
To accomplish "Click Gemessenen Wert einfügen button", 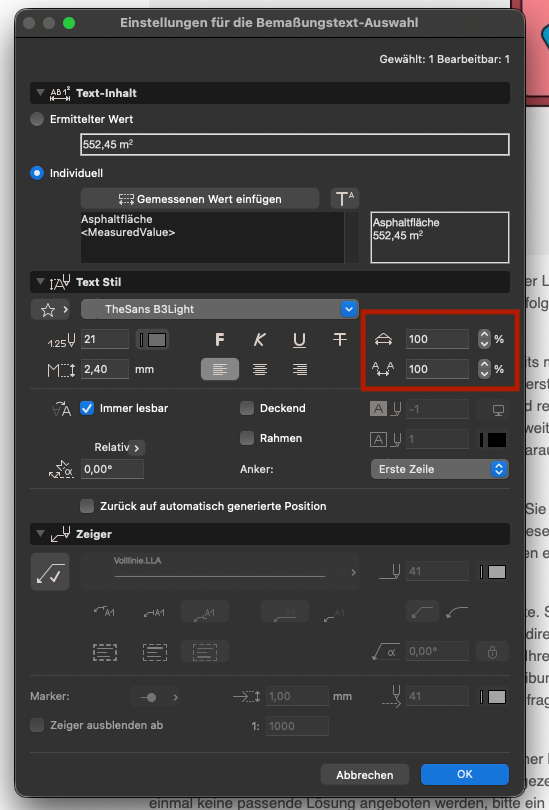I will [200, 198].
